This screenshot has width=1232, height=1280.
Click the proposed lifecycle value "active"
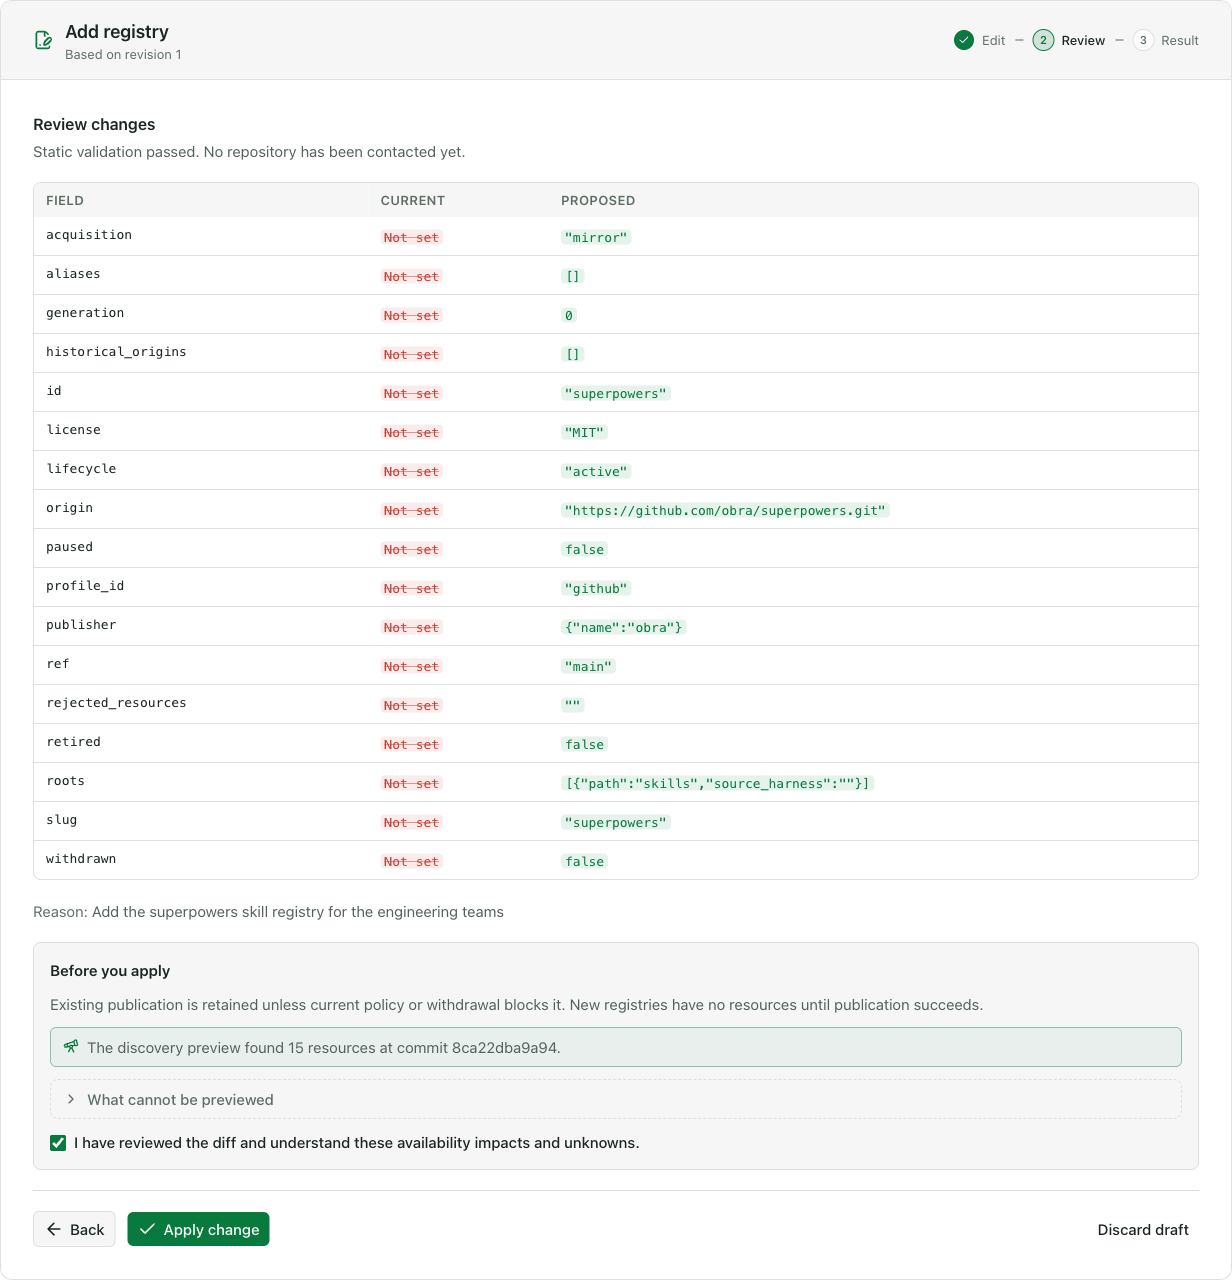click(596, 471)
